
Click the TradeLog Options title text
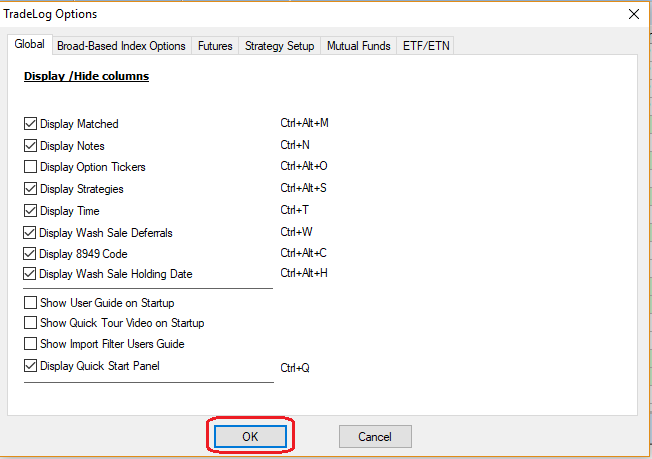click(50, 14)
